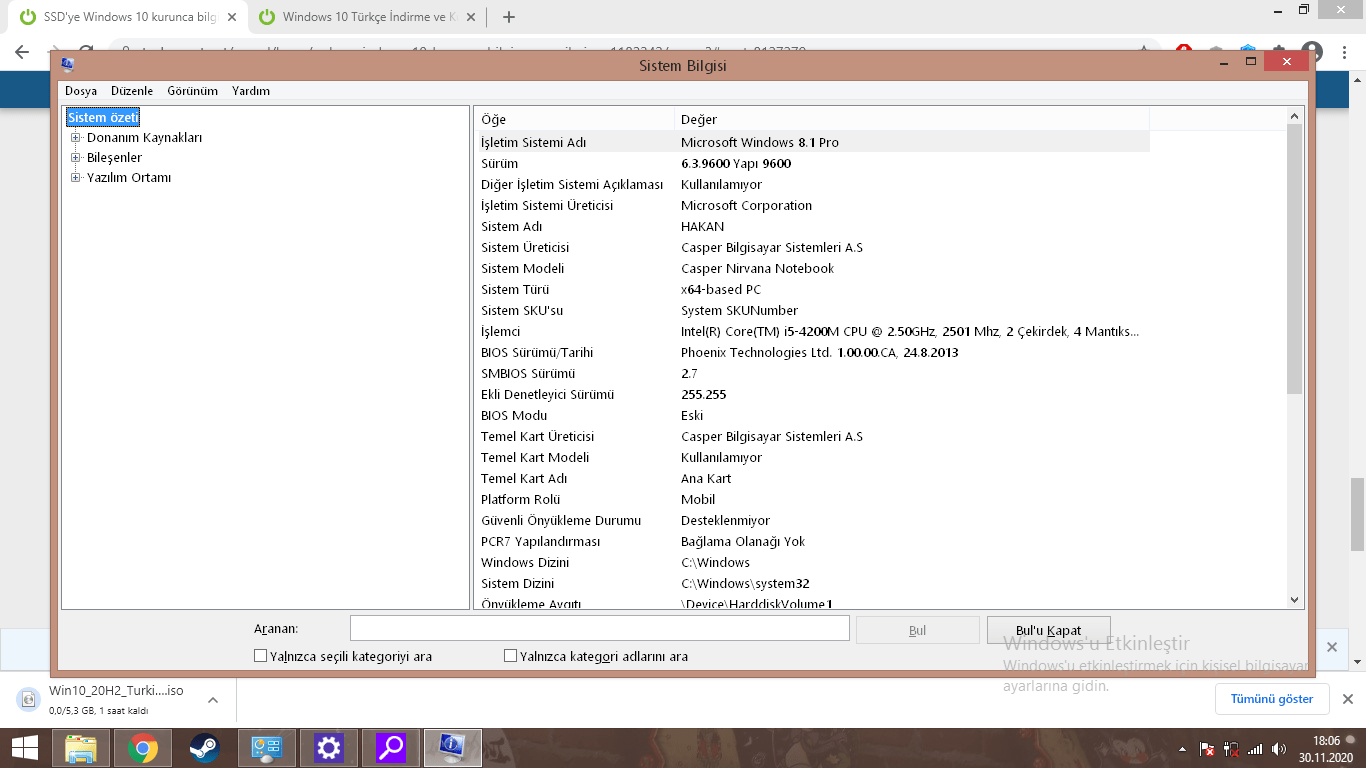Click the "Platform Rolü" row label

[521, 499]
